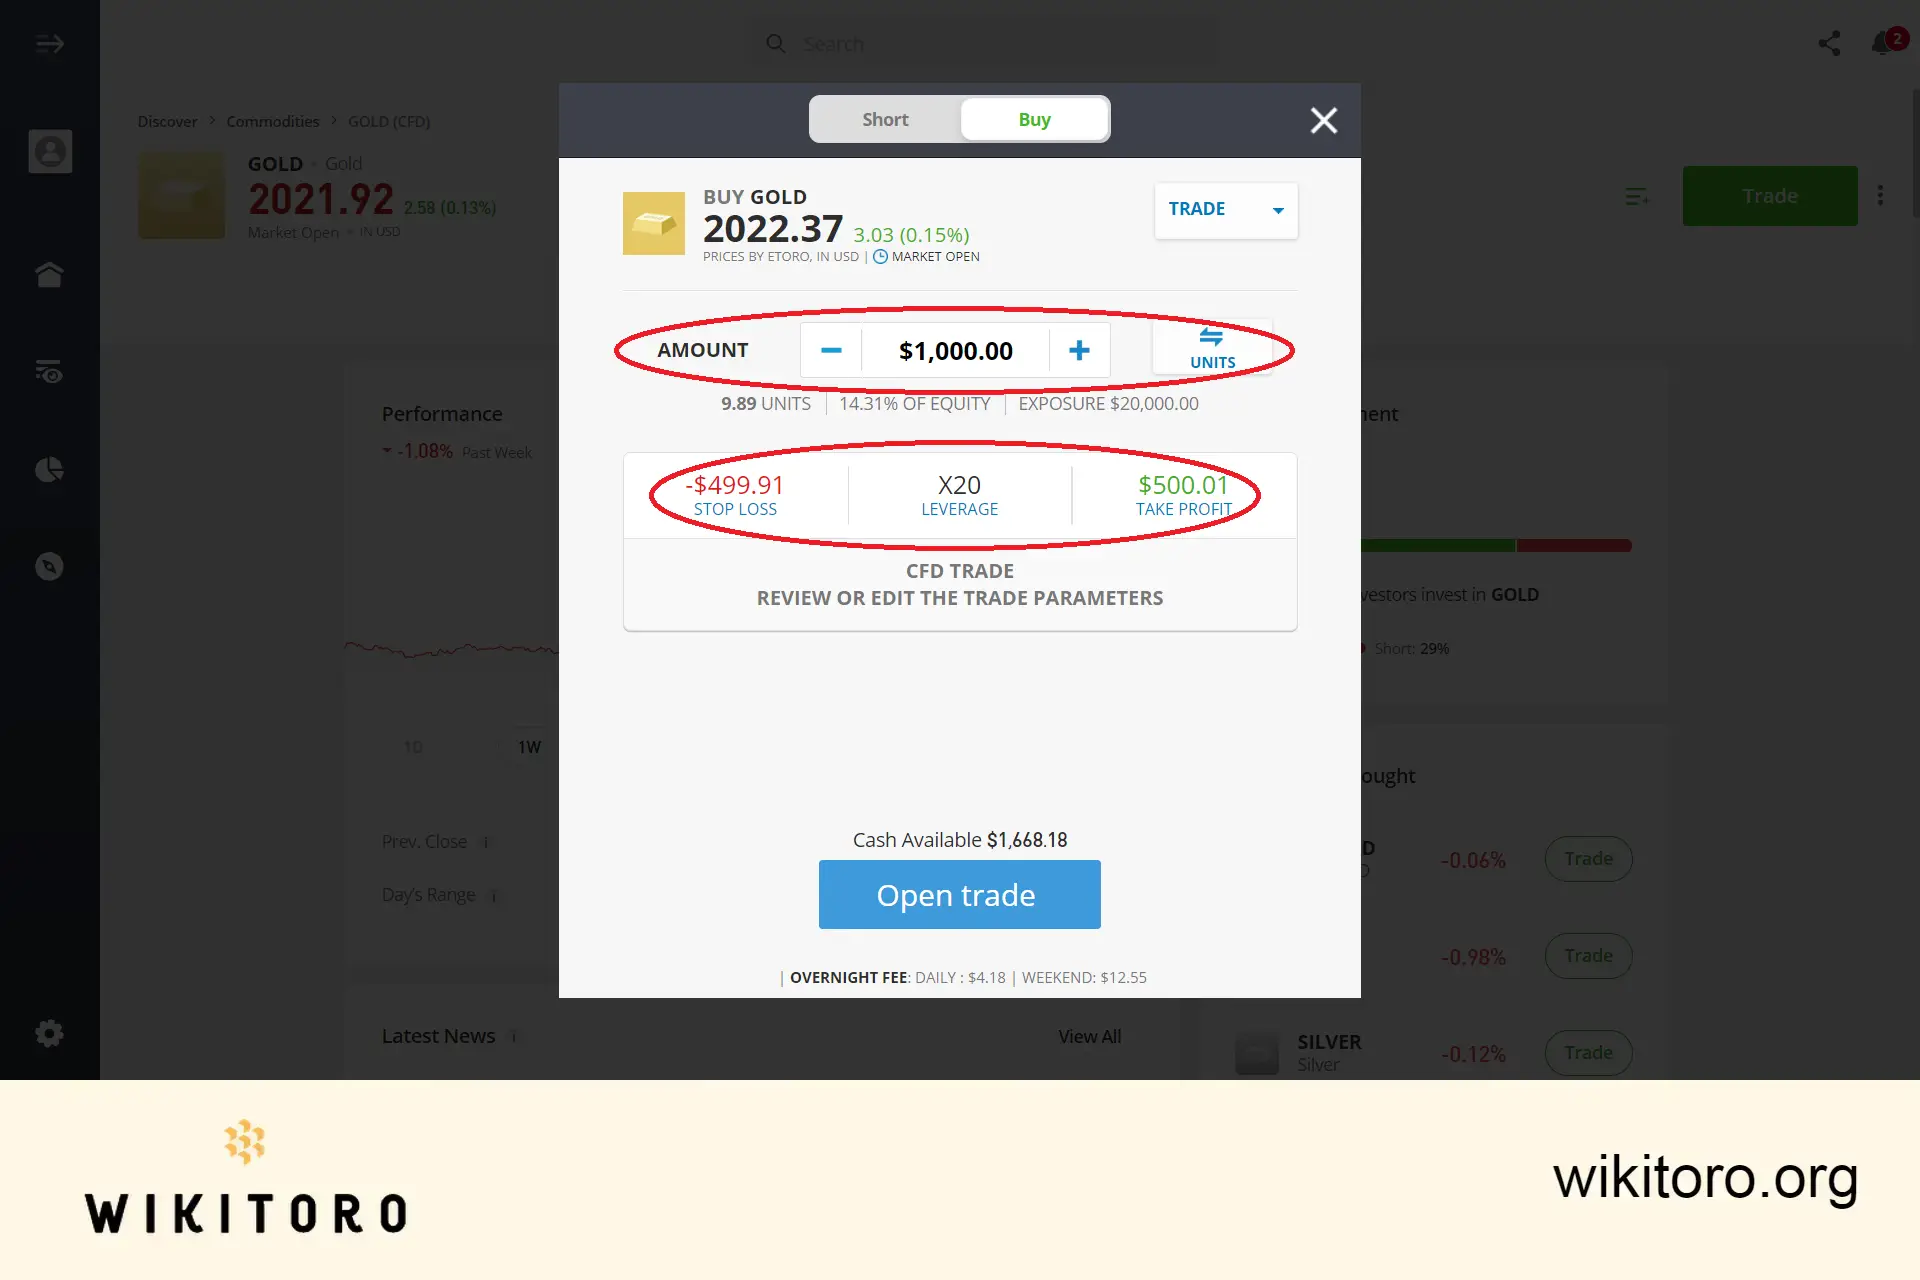The image size is (1920, 1280).
Task: Click the share icon top right
Action: pyautogui.click(x=1830, y=43)
